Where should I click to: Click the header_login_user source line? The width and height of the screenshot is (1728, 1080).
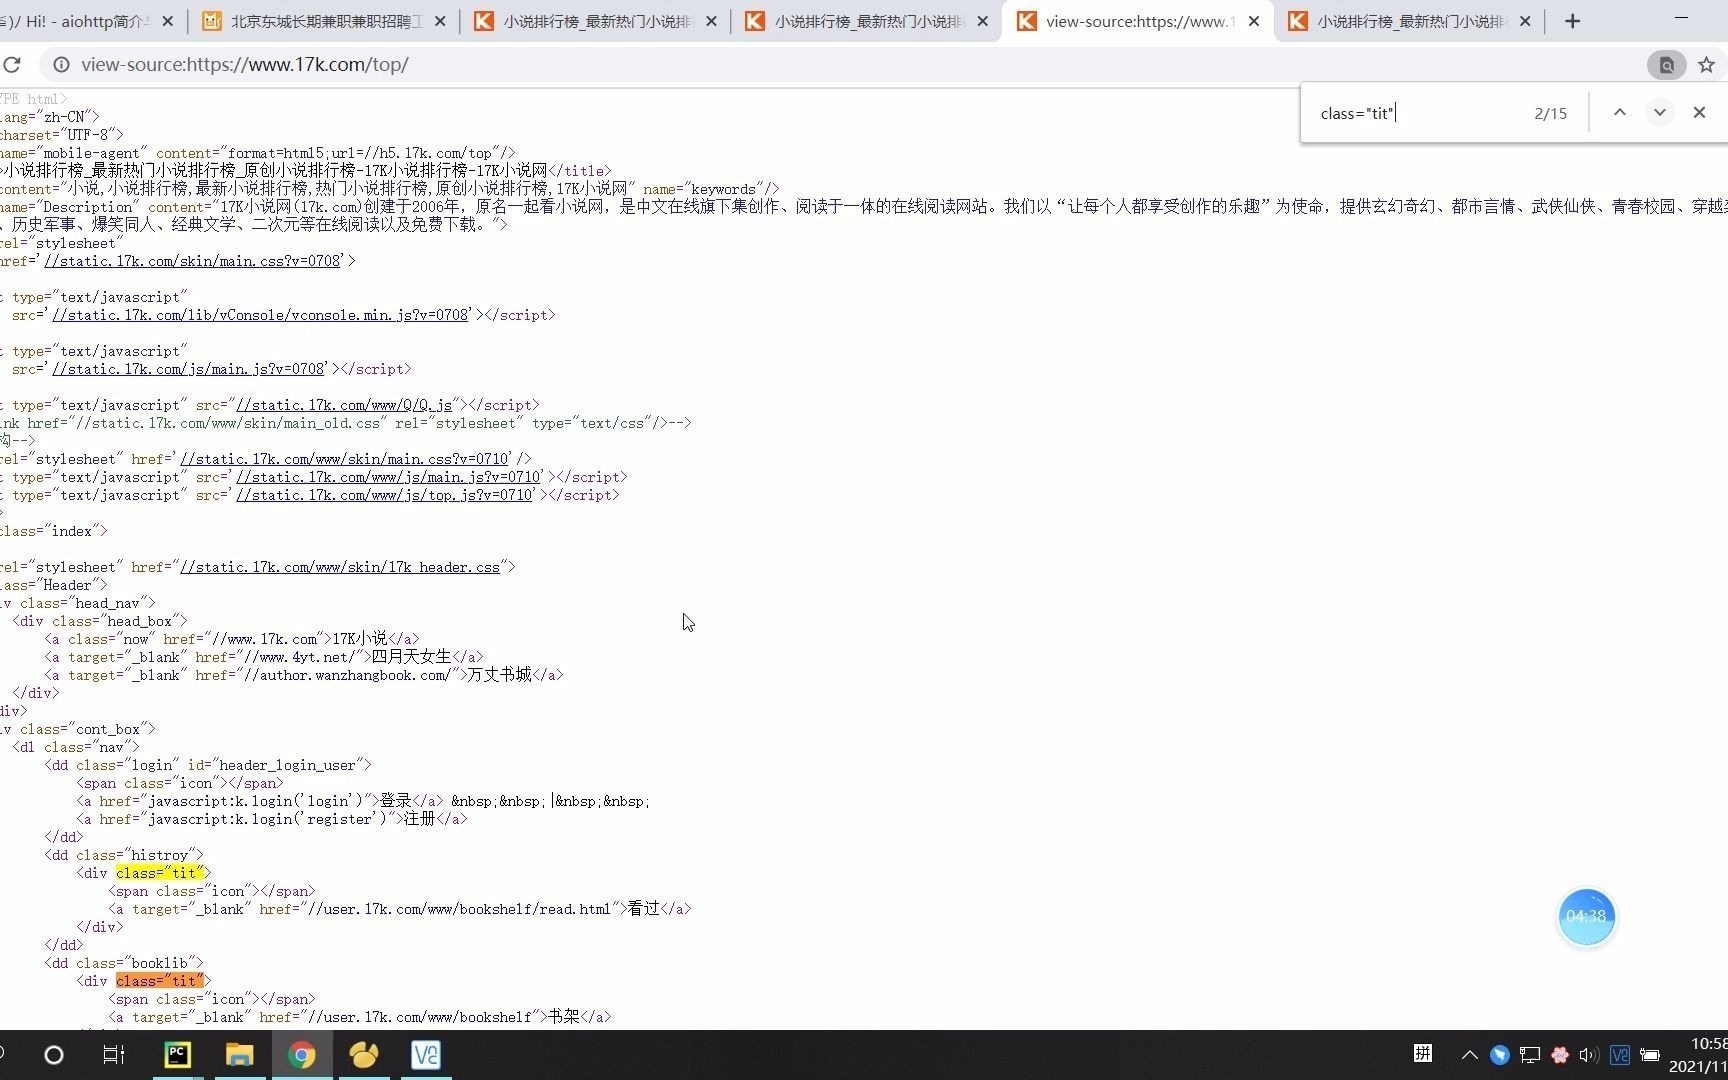208,765
